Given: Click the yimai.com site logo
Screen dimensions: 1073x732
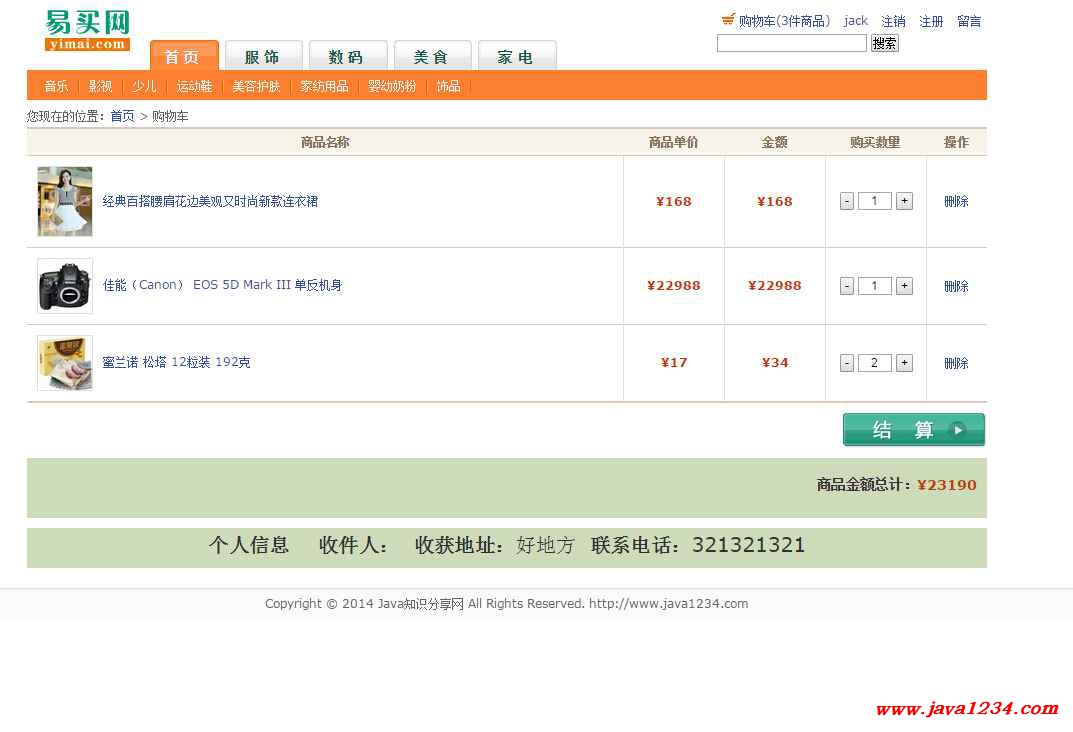Looking at the screenshot, I should [x=88, y=31].
